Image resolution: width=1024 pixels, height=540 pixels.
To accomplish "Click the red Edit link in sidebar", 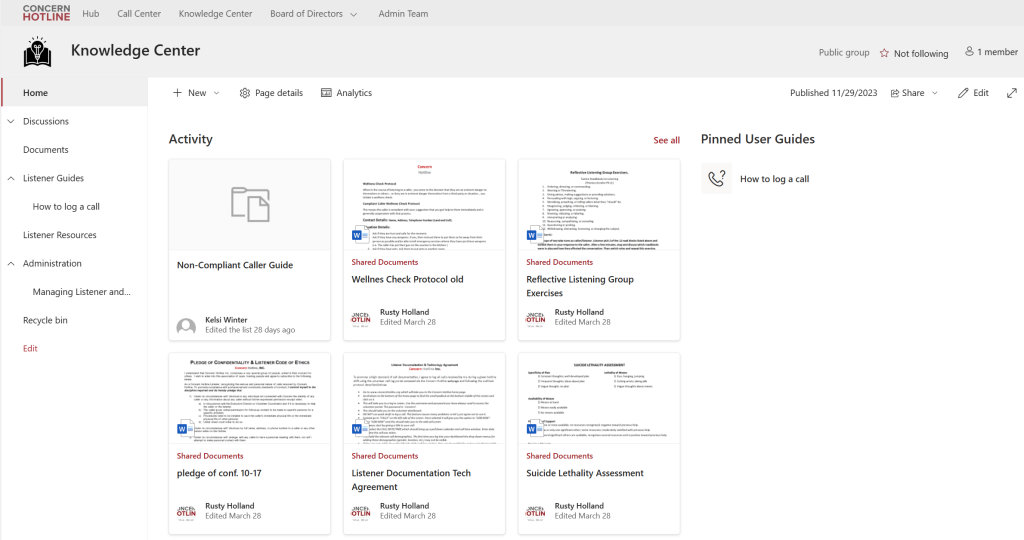I will coord(30,349).
